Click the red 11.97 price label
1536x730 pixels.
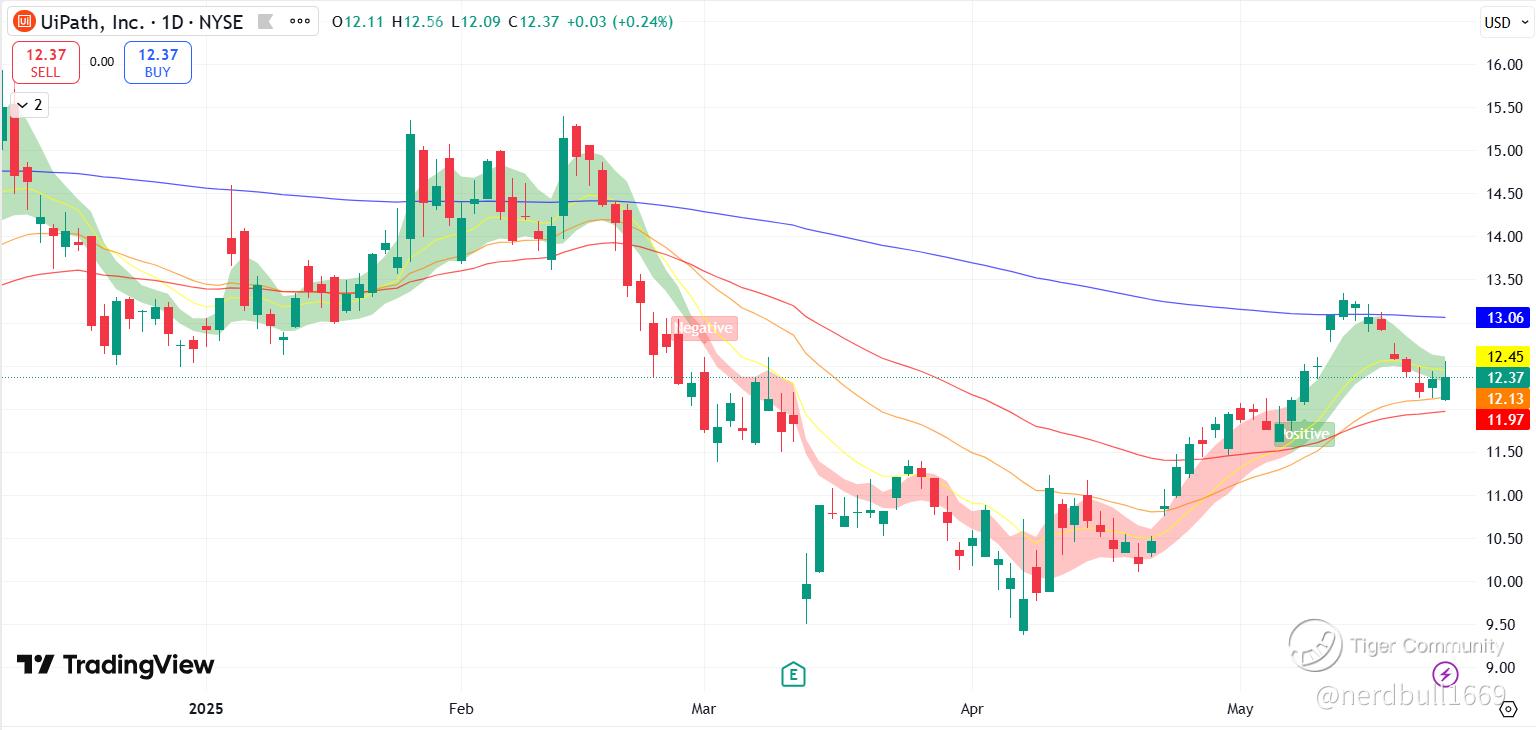pyautogui.click(x=1503, y=419)
